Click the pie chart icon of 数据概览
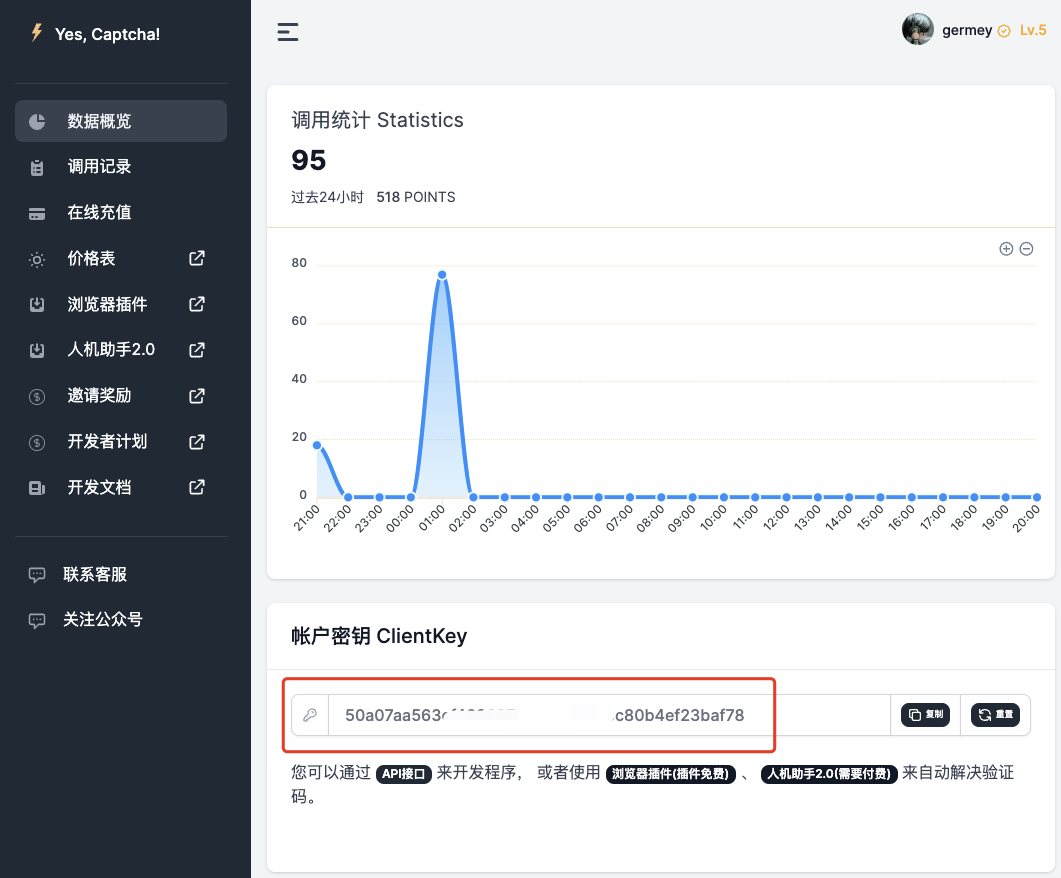1061x878 pixels. (37, 122)
